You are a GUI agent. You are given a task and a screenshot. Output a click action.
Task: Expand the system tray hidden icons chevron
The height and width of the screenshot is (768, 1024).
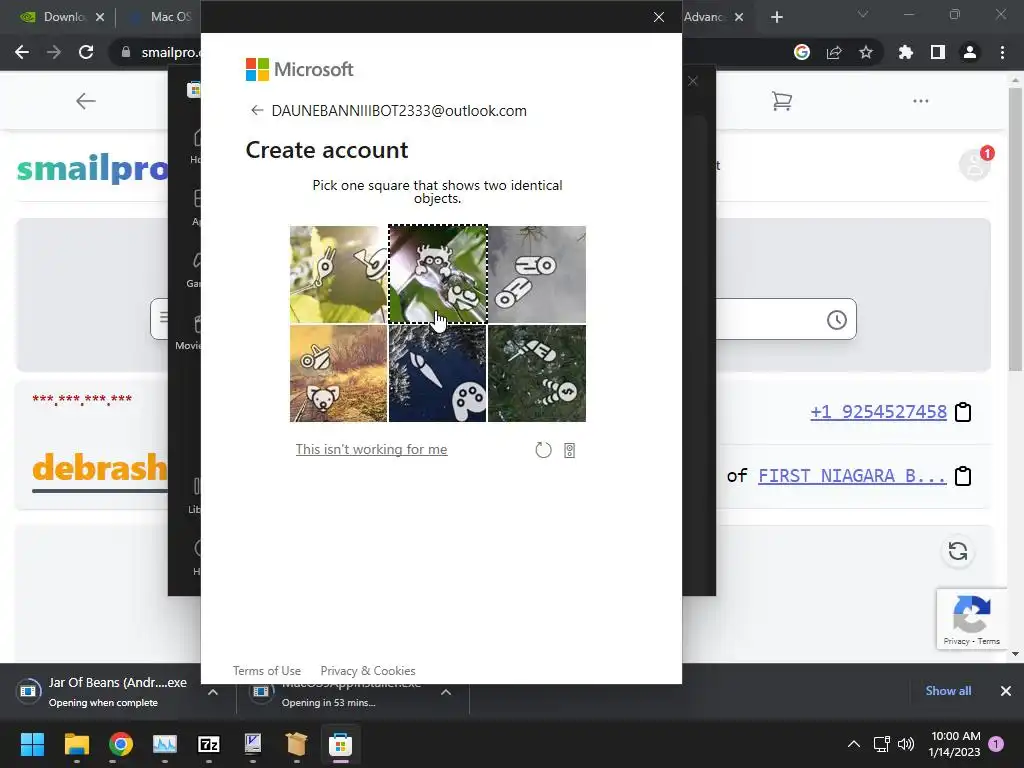click(854, 744)
